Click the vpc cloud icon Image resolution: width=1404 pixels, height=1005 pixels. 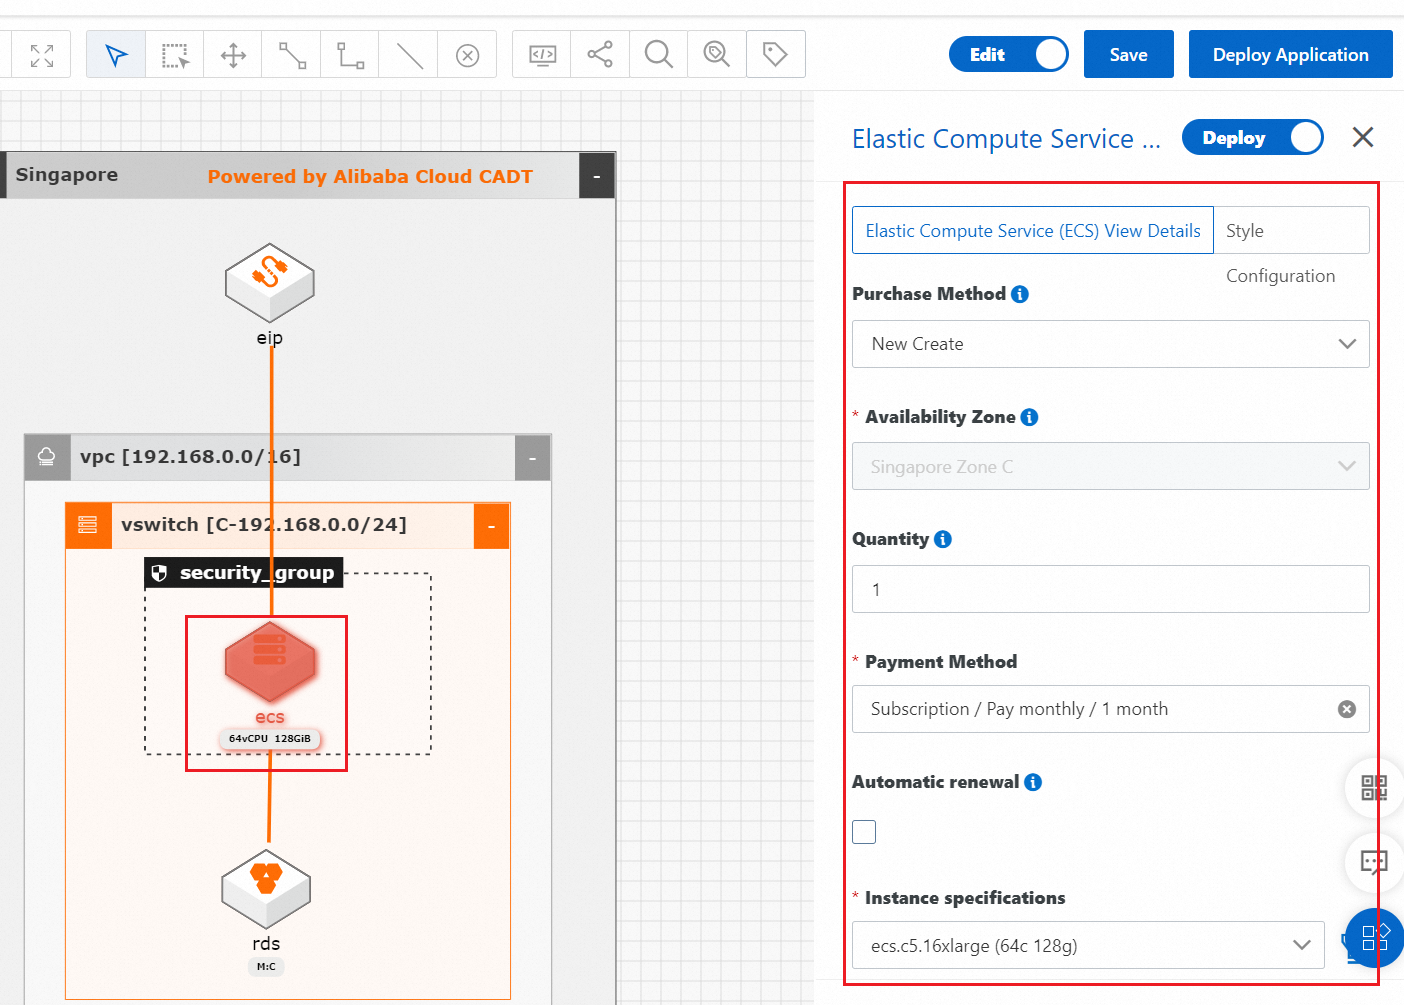pyautogui.click(x=47, y=458)
